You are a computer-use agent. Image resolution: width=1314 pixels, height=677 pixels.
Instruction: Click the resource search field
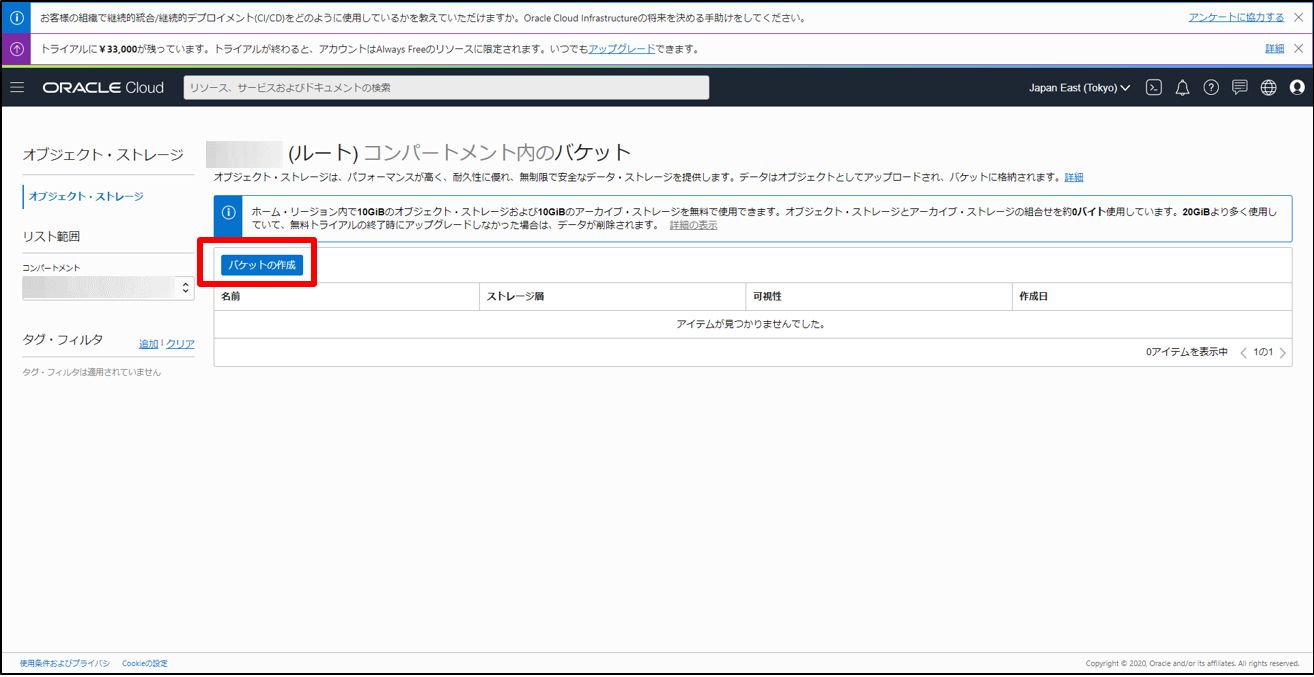click(x=443, y=86)
